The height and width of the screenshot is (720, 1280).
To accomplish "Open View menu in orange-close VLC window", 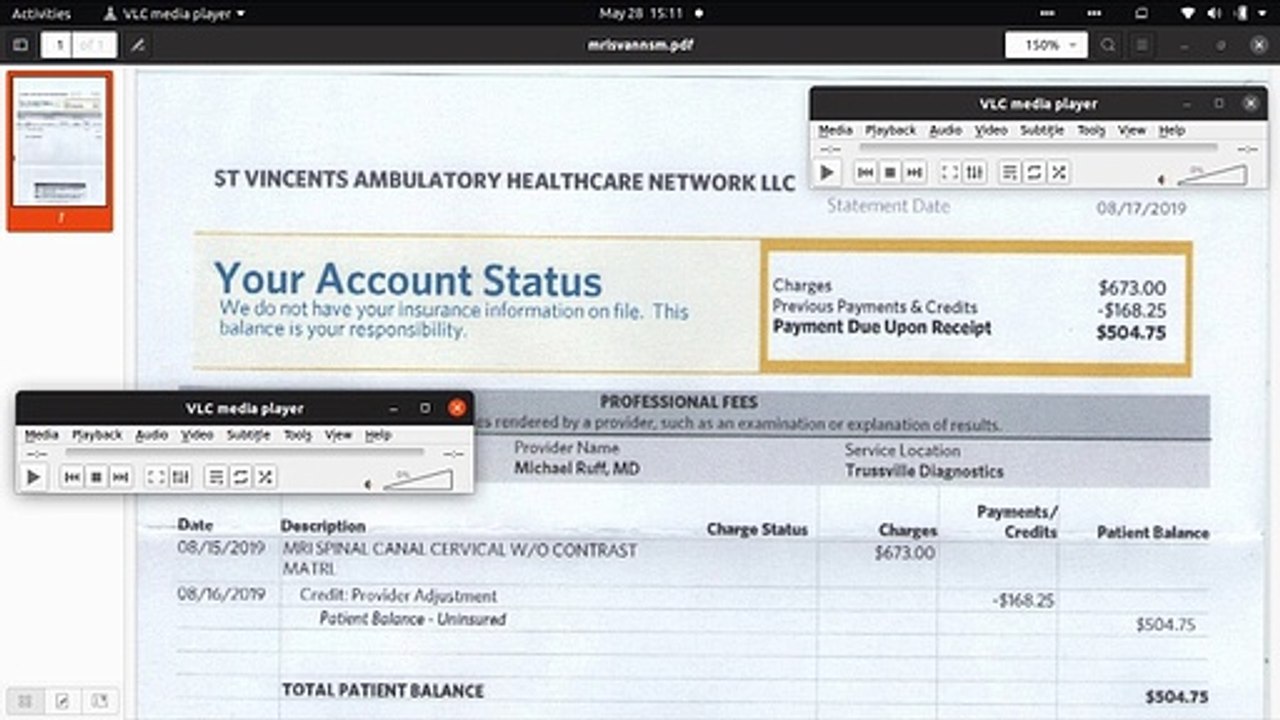I will tap(338, 435).
